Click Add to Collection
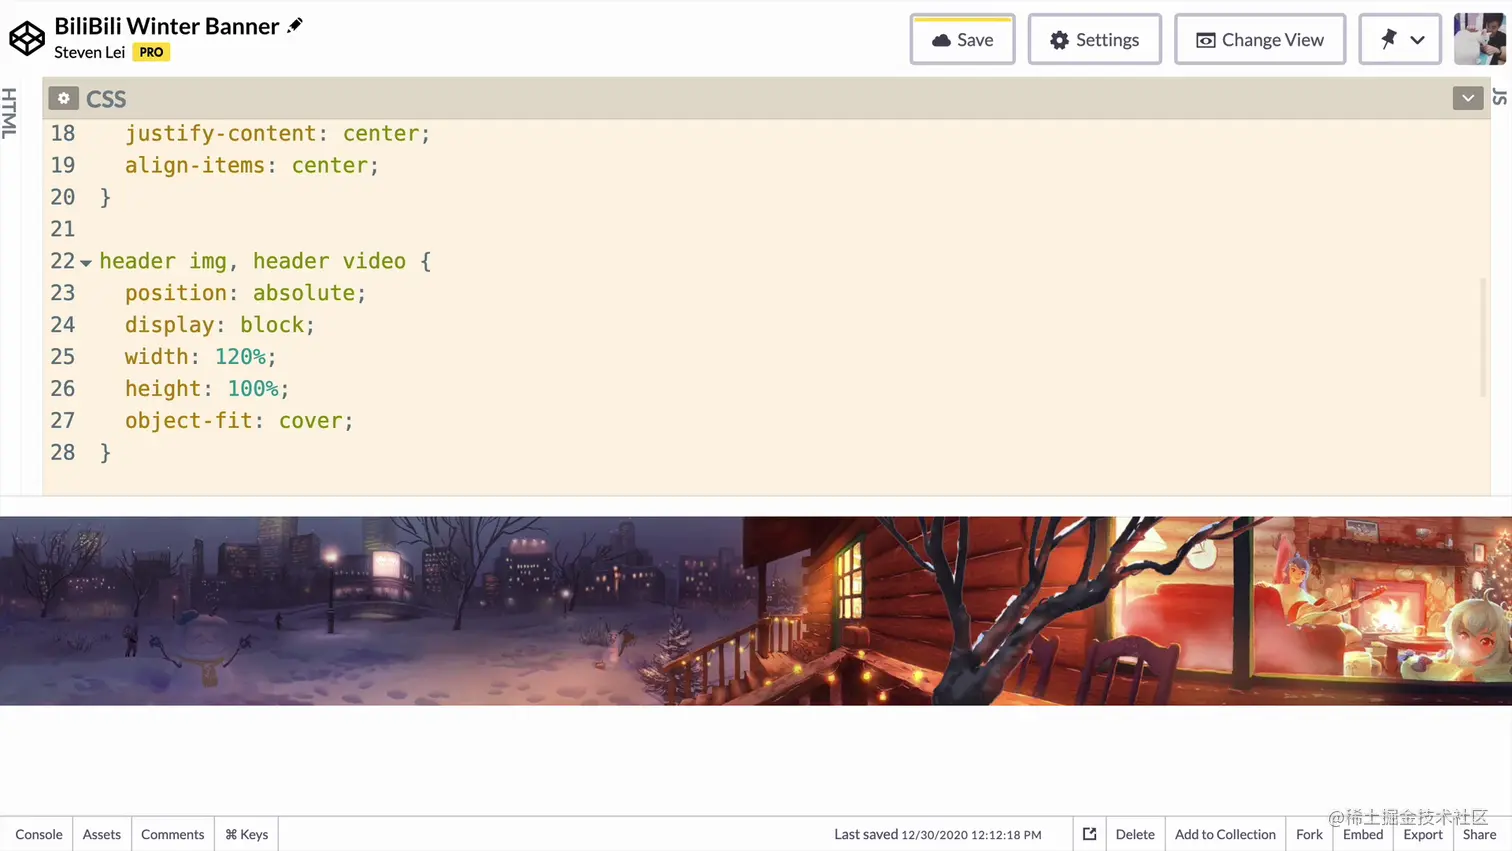The width and height of the screenshot is (1512, 851). (1225, 834)
